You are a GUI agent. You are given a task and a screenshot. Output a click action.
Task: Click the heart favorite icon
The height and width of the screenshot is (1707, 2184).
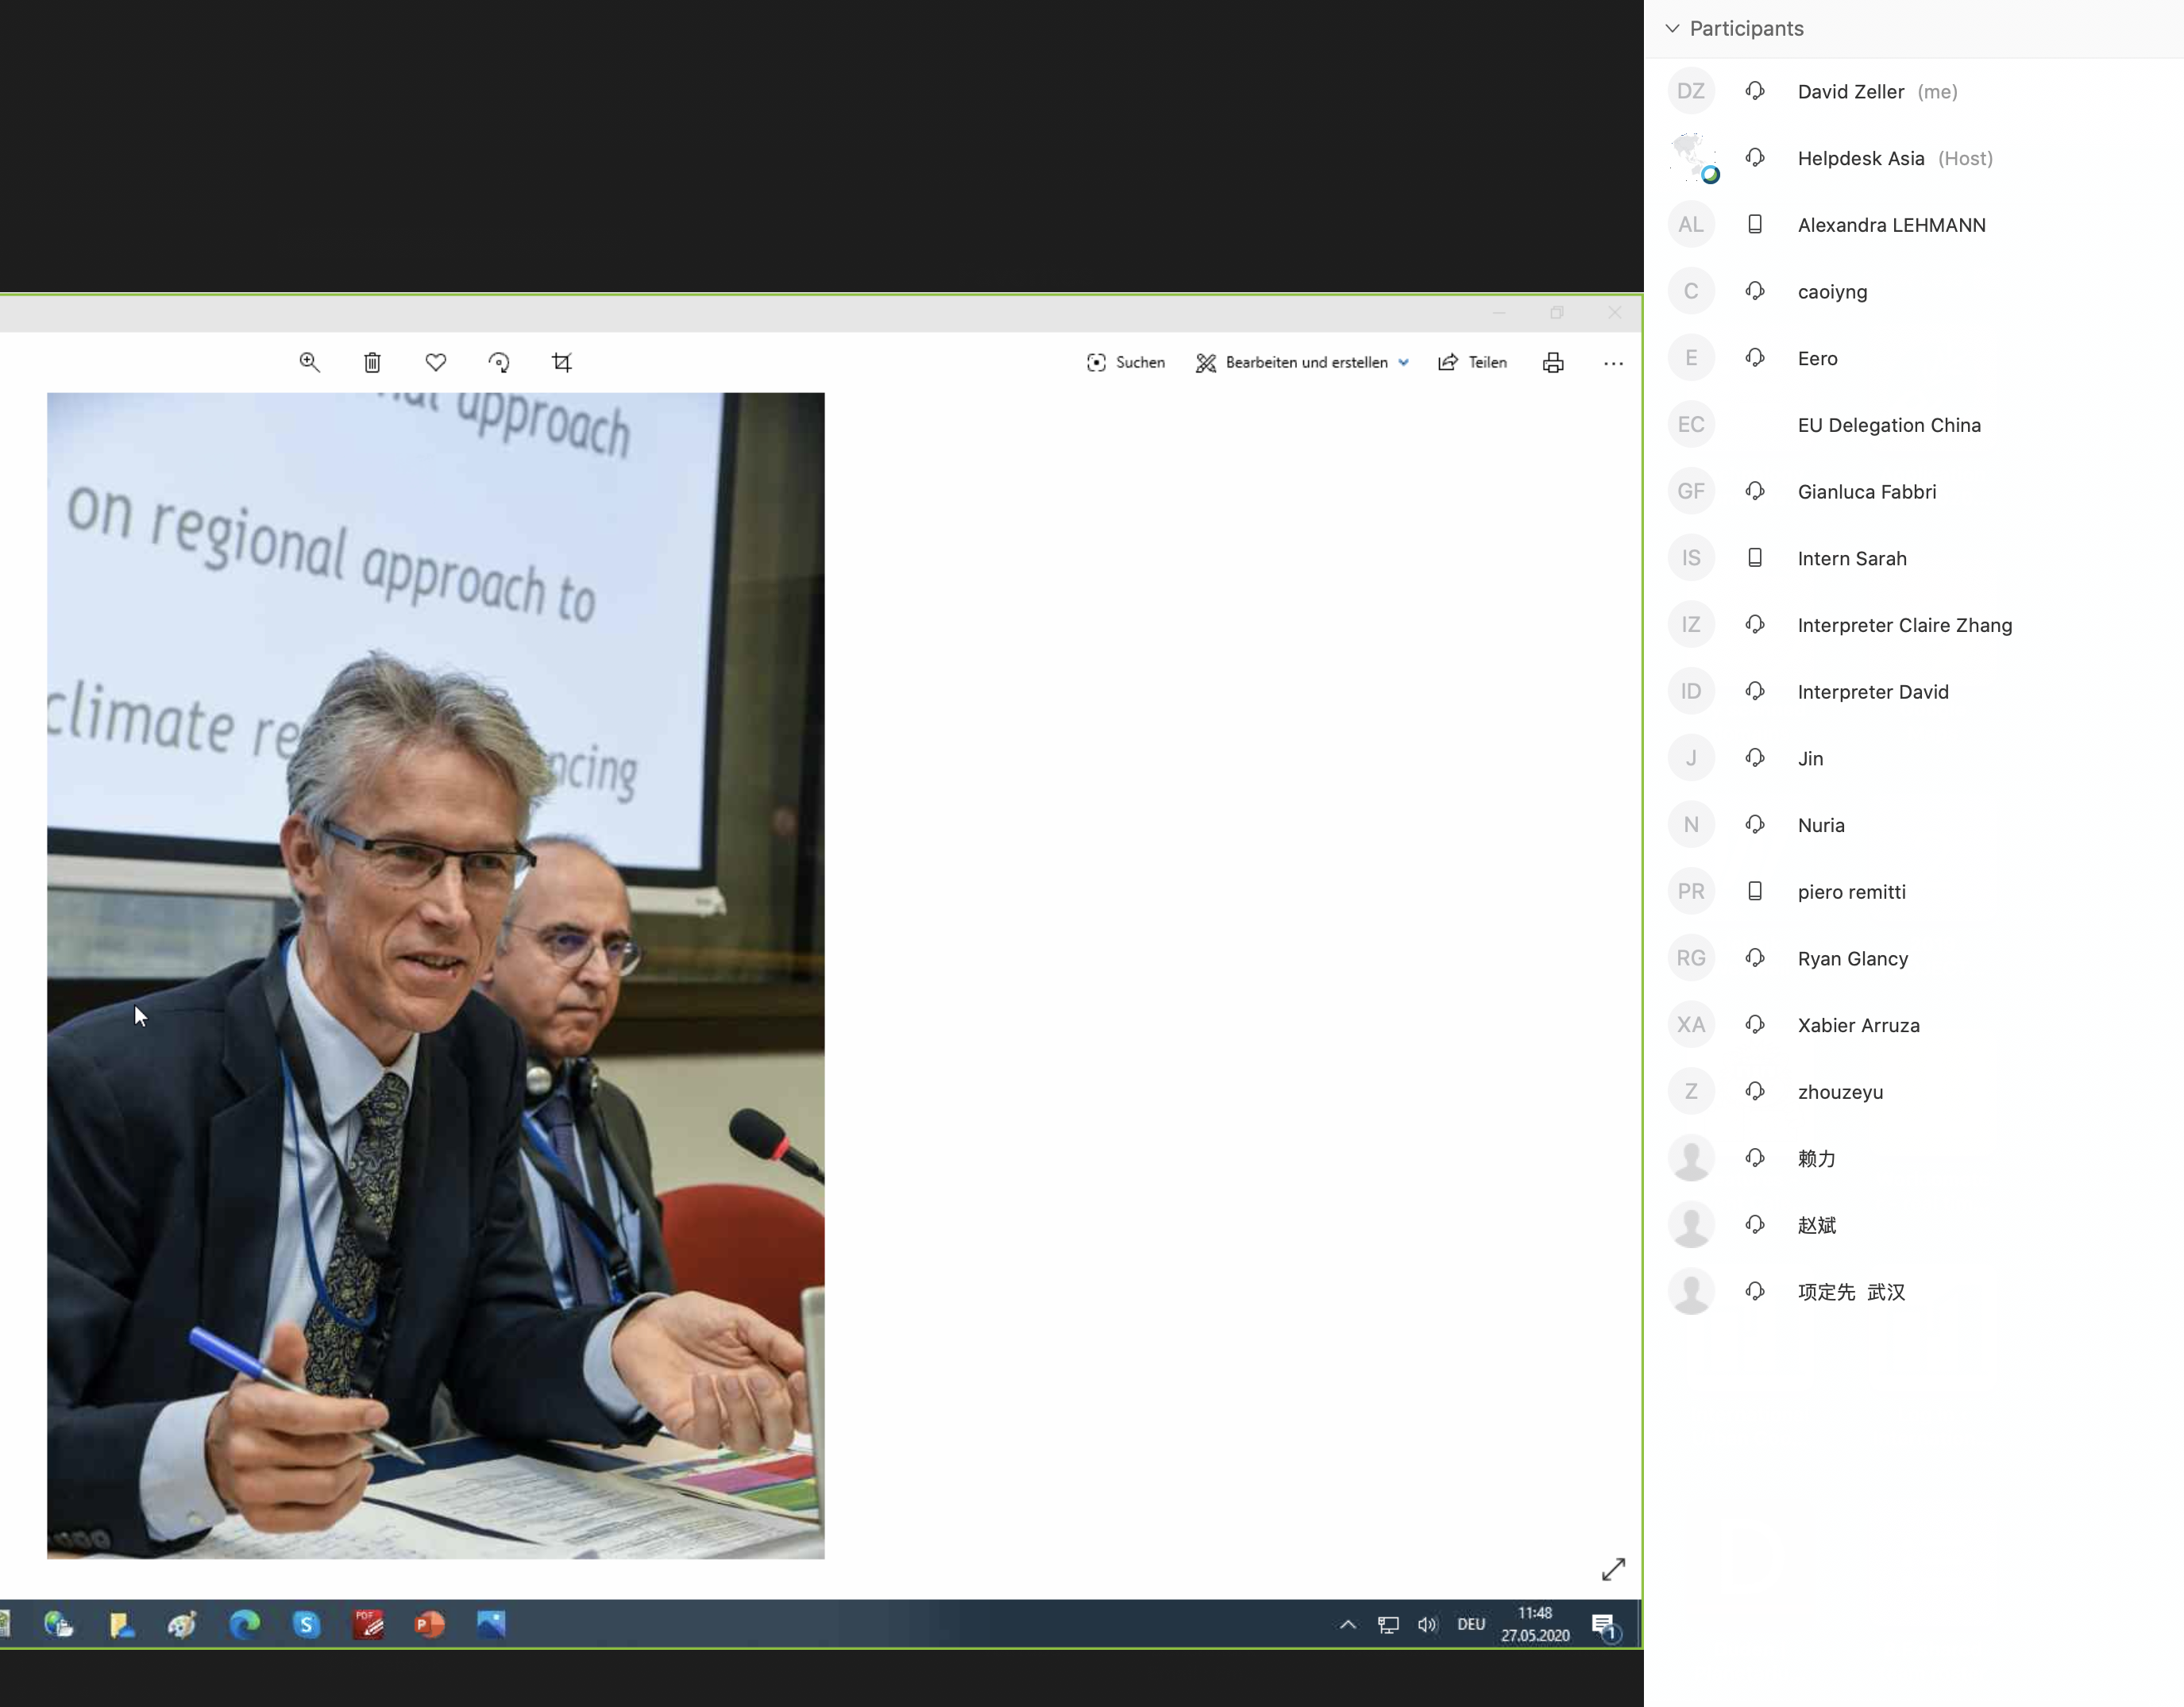tap(435, 362)
